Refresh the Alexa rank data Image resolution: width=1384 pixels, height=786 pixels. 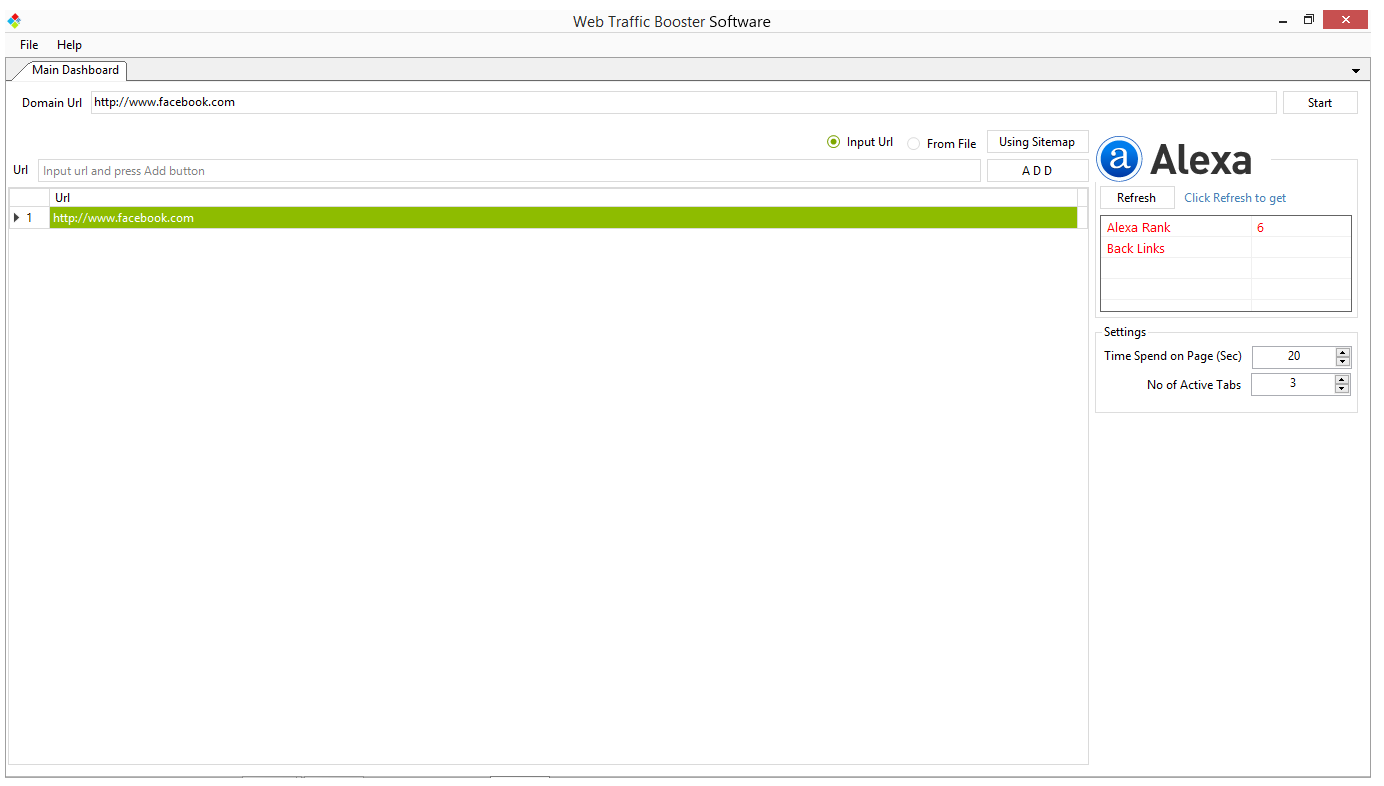click(x=1136, y=198)
